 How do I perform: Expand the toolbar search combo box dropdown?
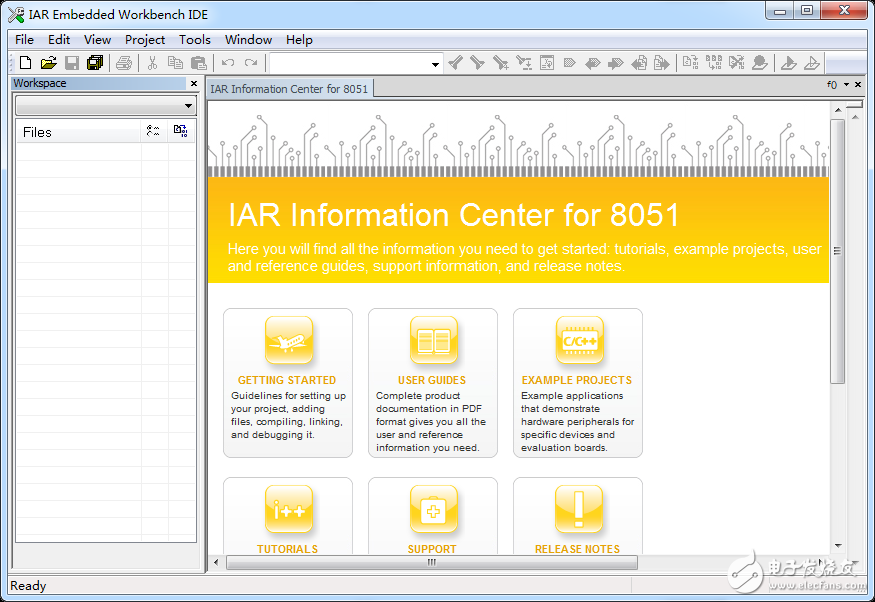point(435,64)
